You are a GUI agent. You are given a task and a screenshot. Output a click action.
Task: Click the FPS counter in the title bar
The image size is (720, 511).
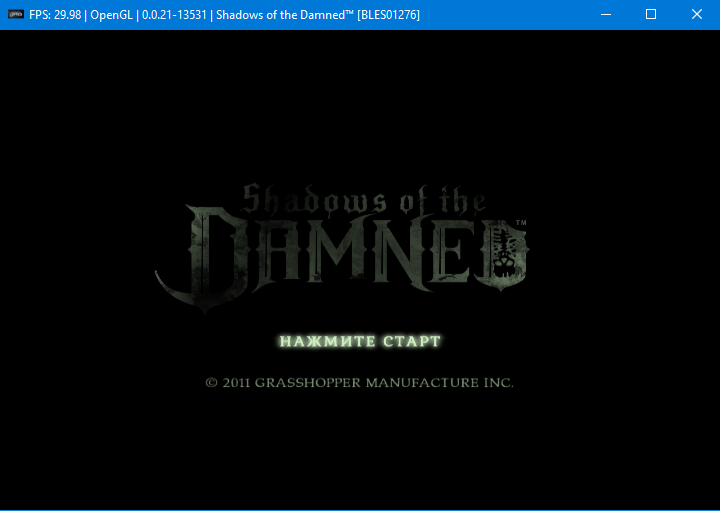55,15
